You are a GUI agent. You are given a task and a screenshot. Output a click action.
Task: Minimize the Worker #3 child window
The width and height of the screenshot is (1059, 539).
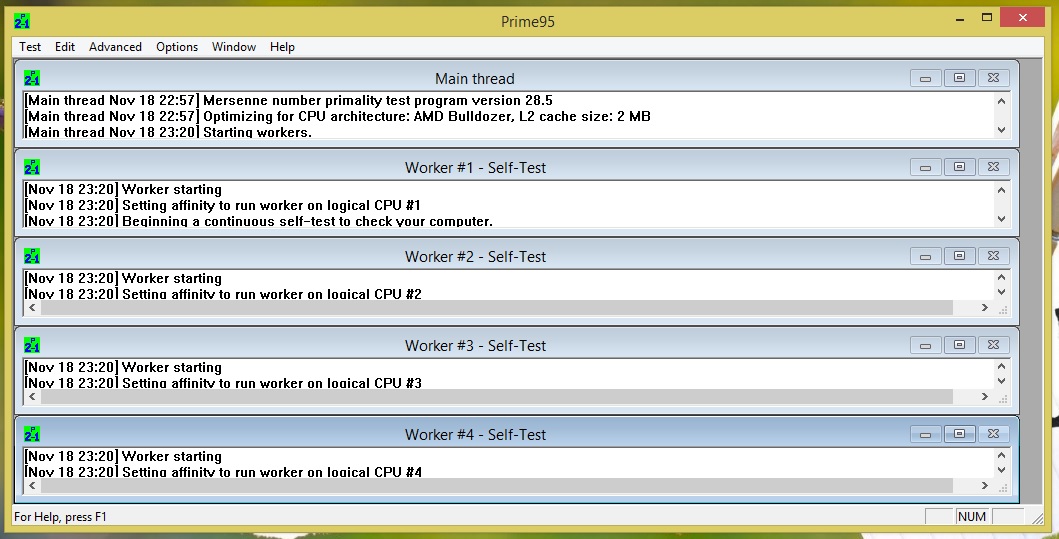(925, 345)
